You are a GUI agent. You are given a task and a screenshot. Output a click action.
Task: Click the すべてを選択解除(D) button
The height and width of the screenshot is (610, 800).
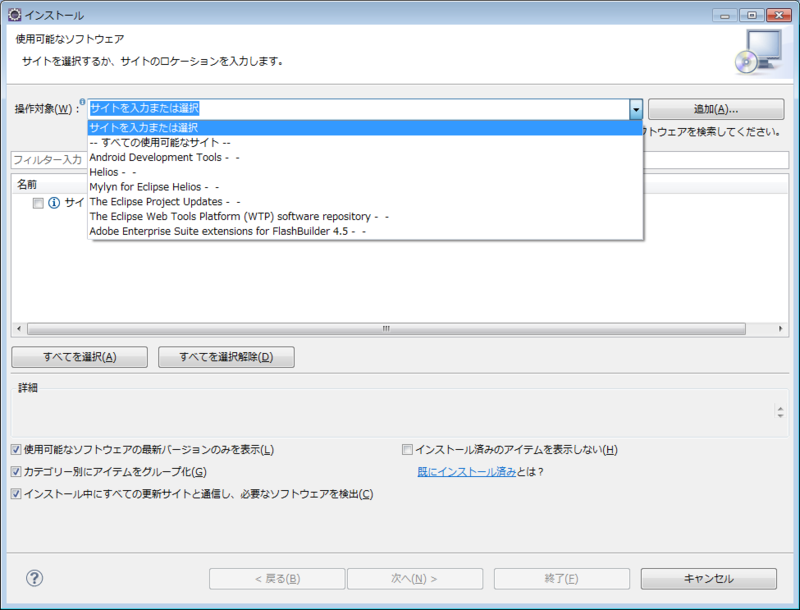coord(226,357)
